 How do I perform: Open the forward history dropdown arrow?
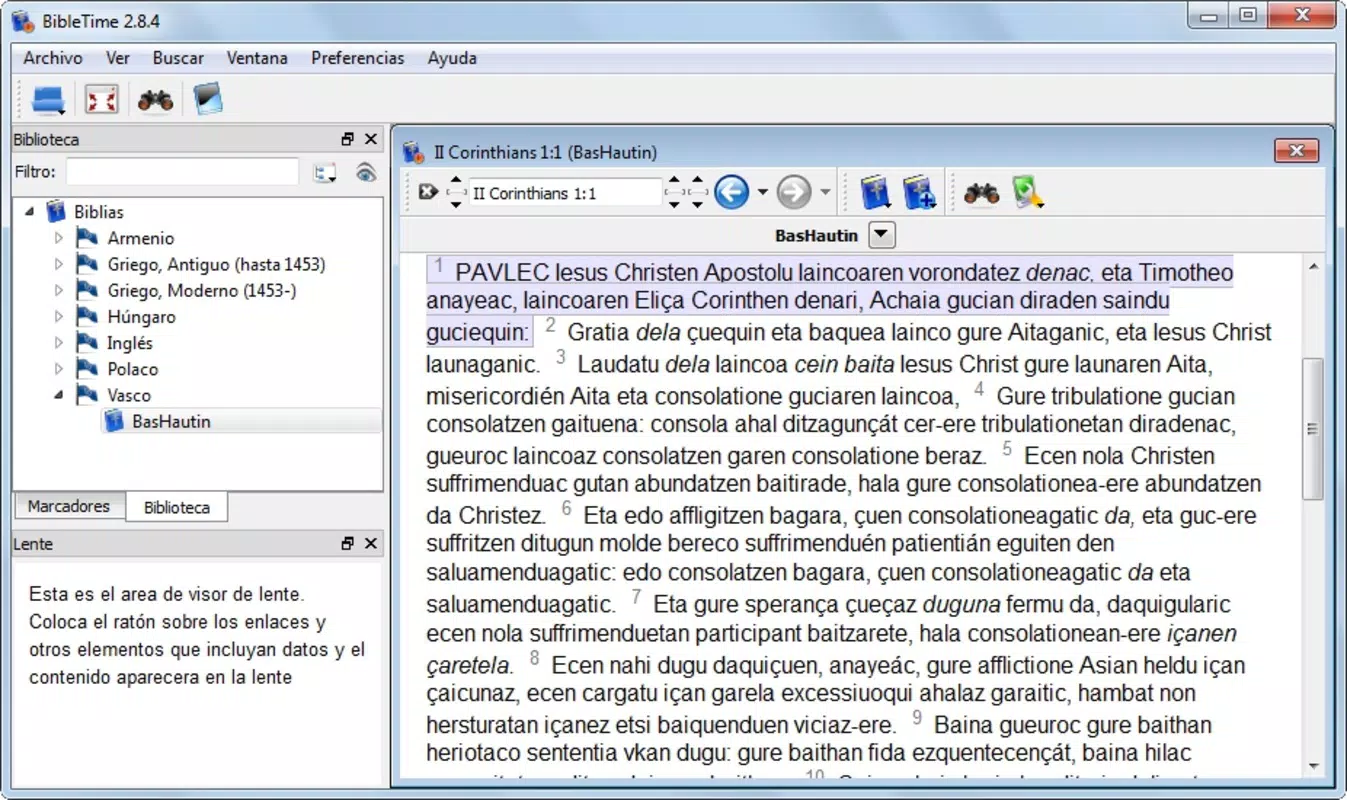coord(825,192)
